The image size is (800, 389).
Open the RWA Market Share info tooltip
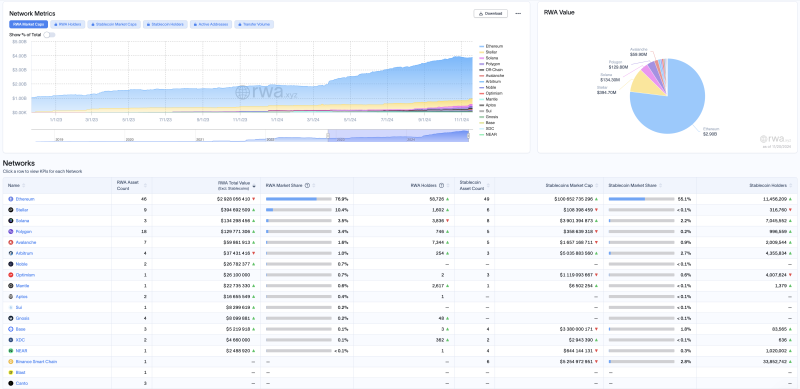[x=307, y=185]
